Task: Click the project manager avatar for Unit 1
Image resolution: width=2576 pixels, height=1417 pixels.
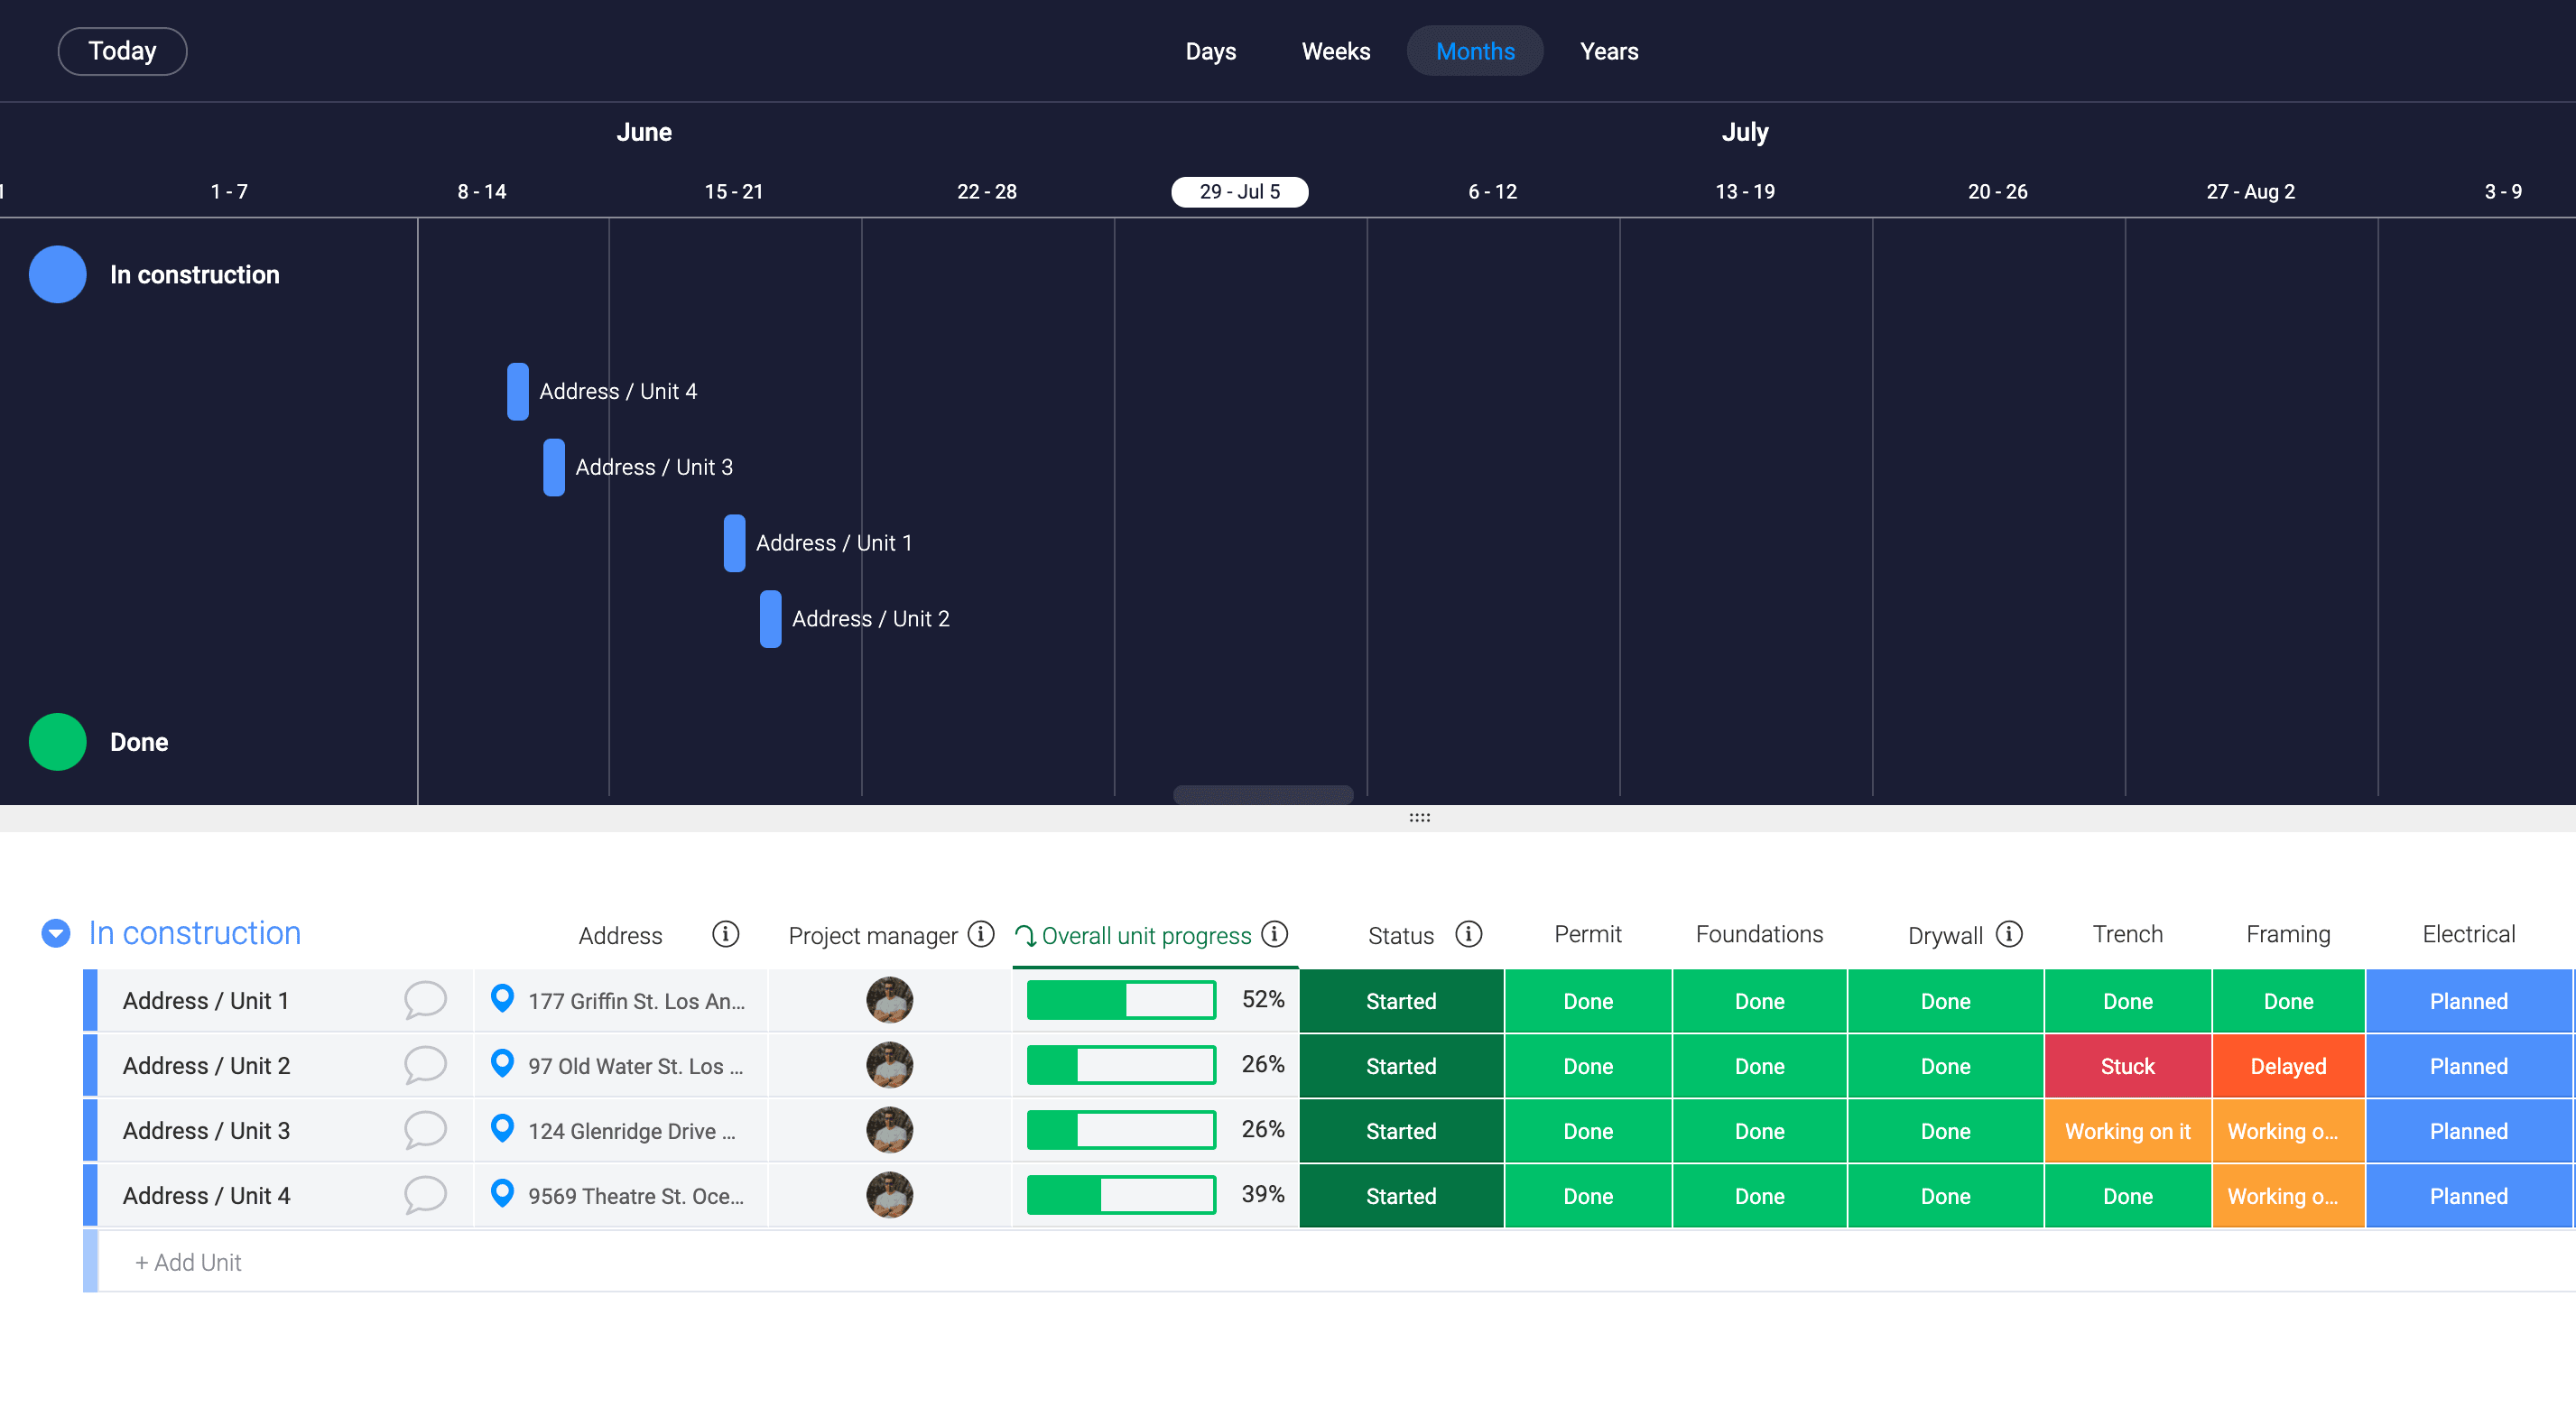Action: coord(889,1000)
